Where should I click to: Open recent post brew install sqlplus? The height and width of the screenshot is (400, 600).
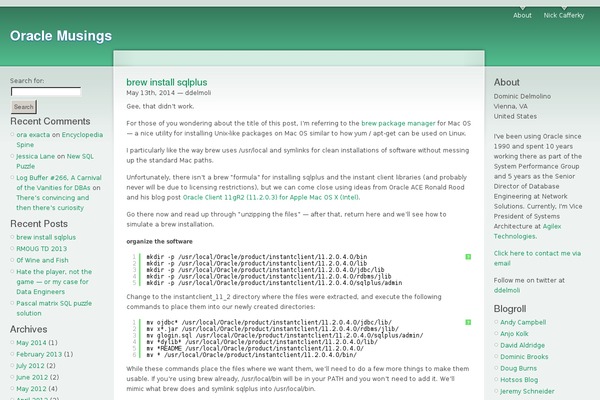(46, 237)
